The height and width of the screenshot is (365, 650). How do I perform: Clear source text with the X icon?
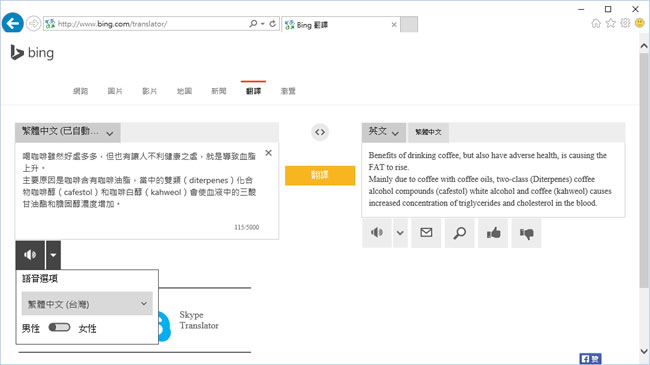coord(269,153)
